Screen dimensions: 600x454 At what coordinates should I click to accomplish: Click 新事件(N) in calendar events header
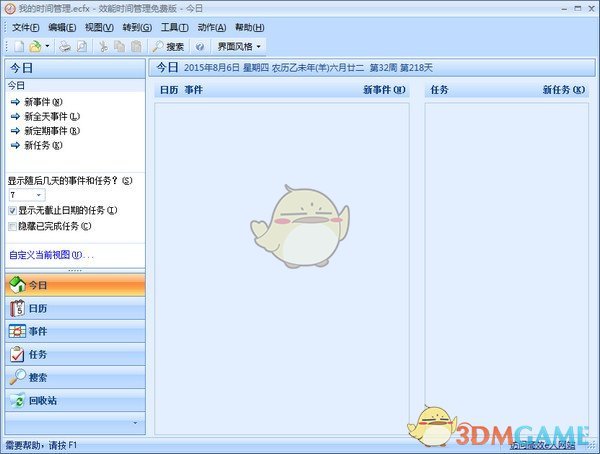384,90
